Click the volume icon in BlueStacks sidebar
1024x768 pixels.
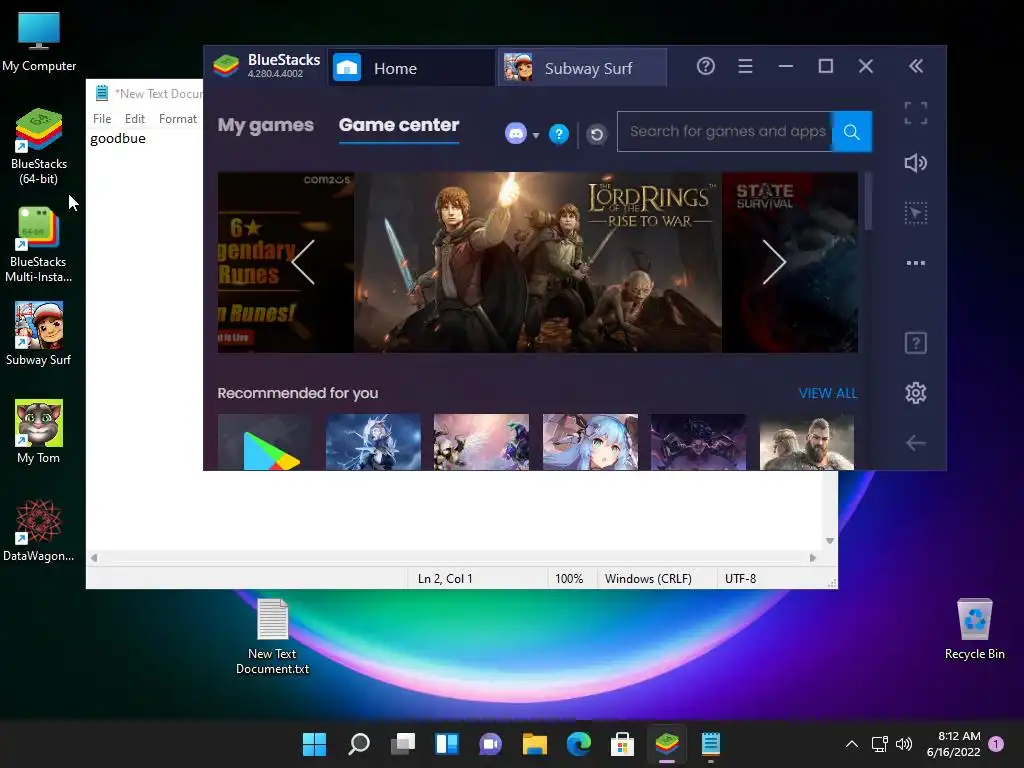pos(916,163)
